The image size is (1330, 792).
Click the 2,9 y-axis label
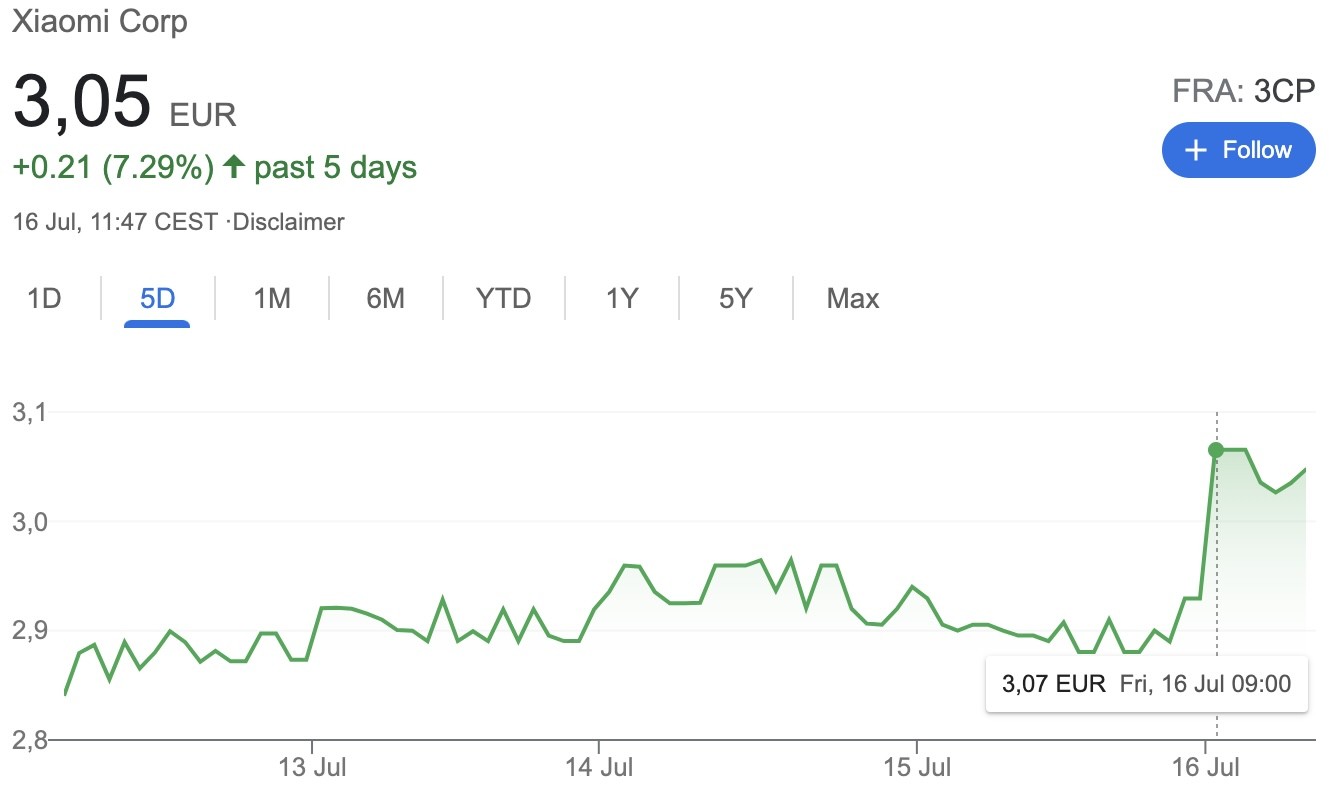pyautogui.click(x=32, y=631)
